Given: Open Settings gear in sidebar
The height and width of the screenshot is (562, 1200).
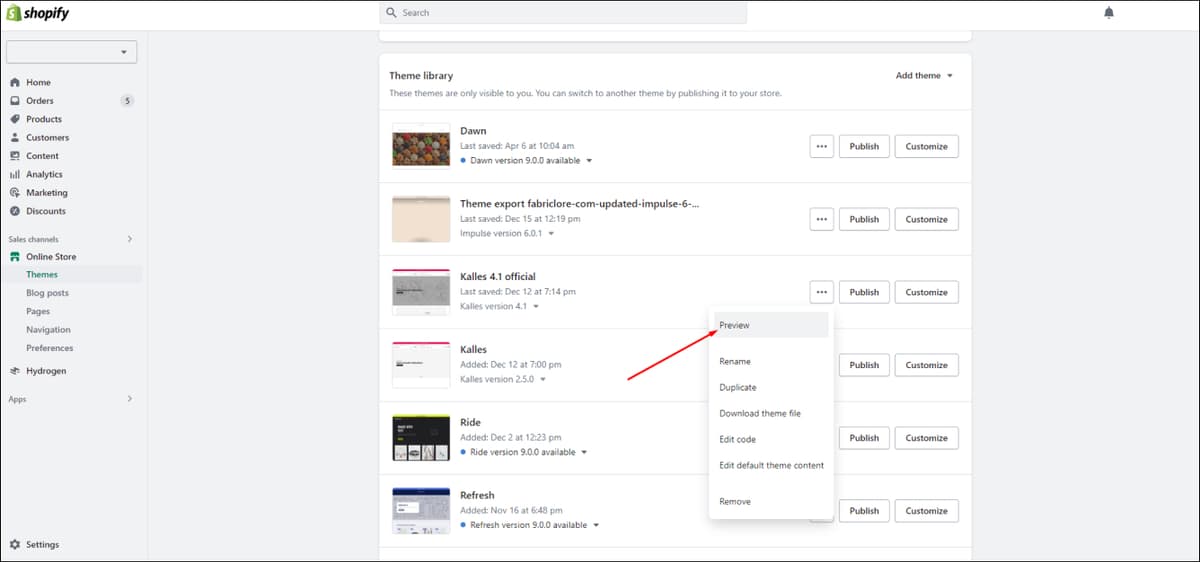Looking at the screenshot, I should (x=15, y=545).
